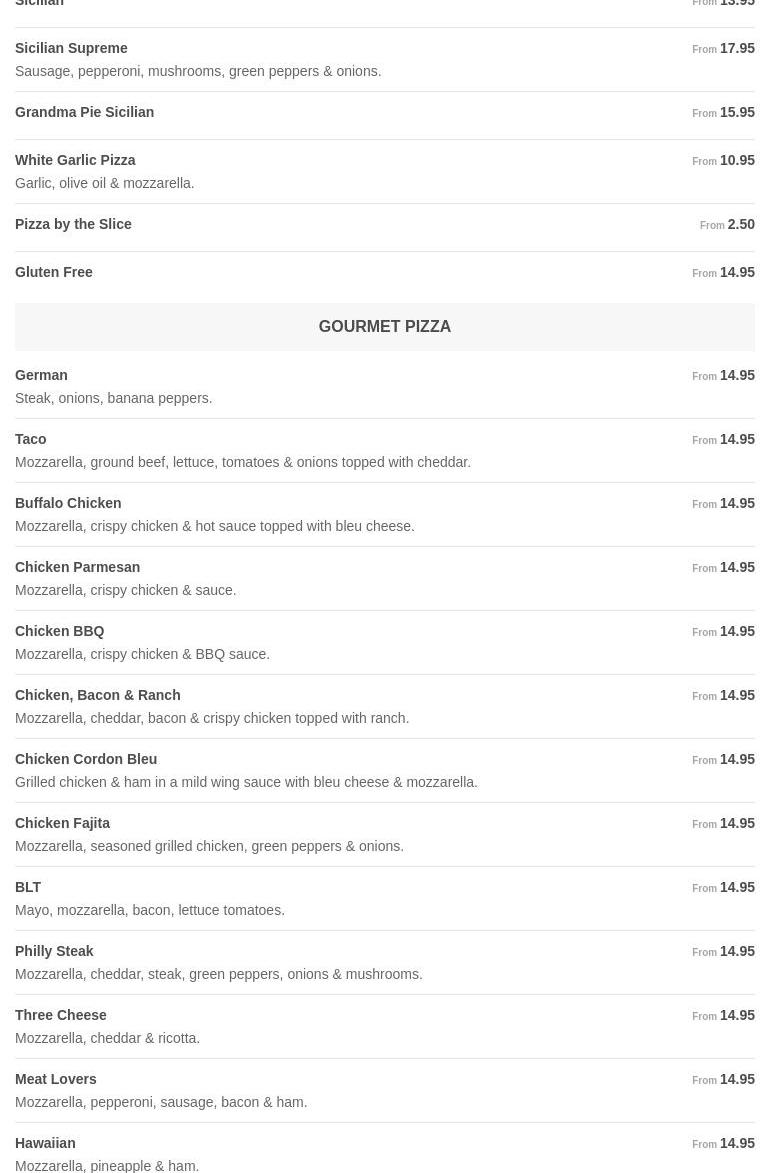
Task: Choose the Chicken Fajita pizza
Action: [x=62, y=823]
